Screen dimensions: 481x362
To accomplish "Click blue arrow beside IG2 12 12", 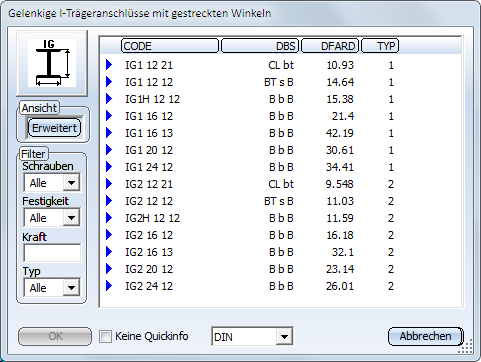I will click(x=109, y=201).
